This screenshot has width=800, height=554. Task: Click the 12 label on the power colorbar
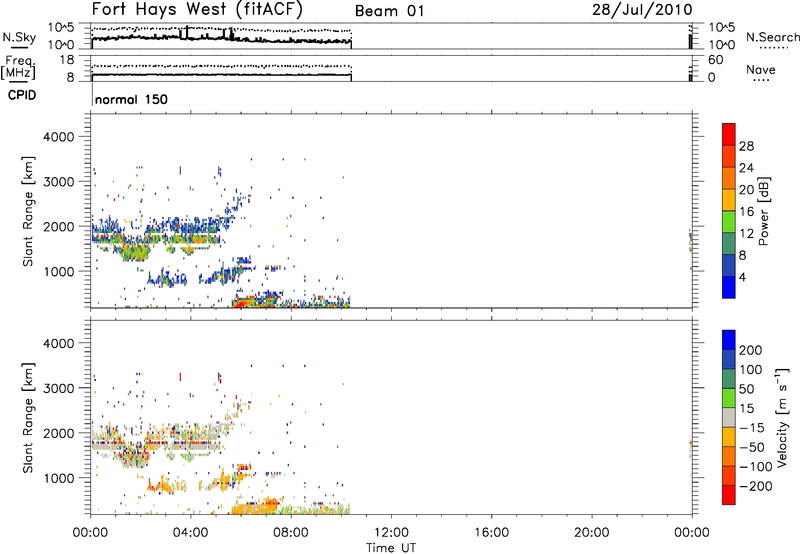tap(746, 234)
